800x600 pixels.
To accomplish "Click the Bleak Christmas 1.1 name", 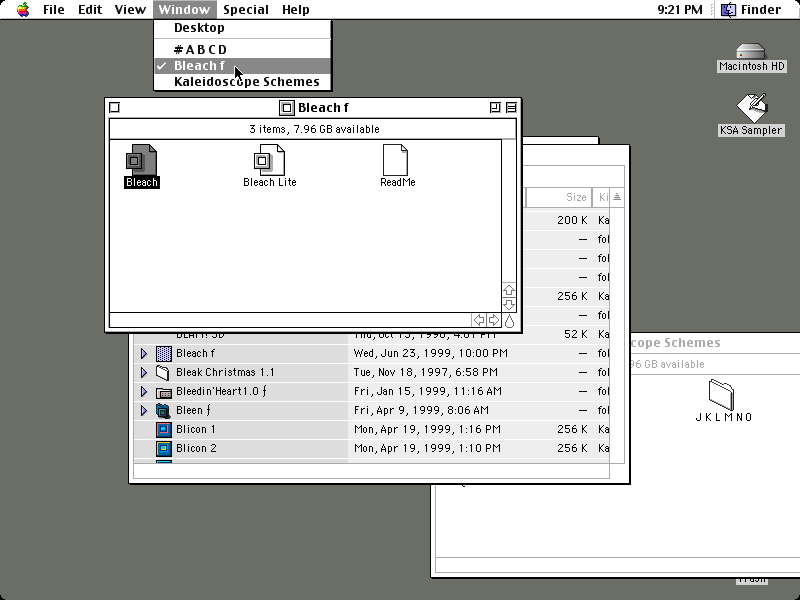I will (x=225, y=372).
